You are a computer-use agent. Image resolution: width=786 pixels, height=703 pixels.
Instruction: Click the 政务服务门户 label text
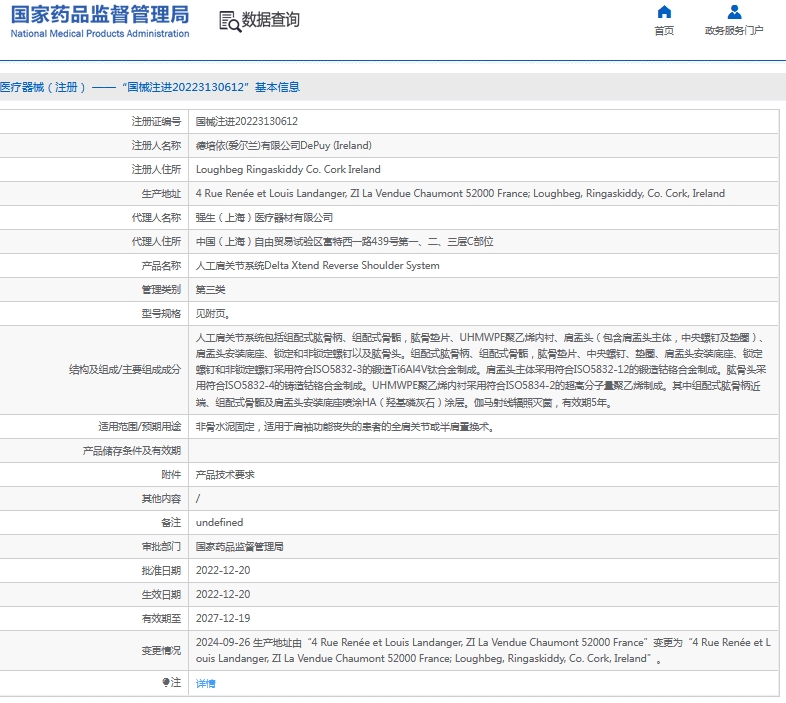click(x=734, y=31)
